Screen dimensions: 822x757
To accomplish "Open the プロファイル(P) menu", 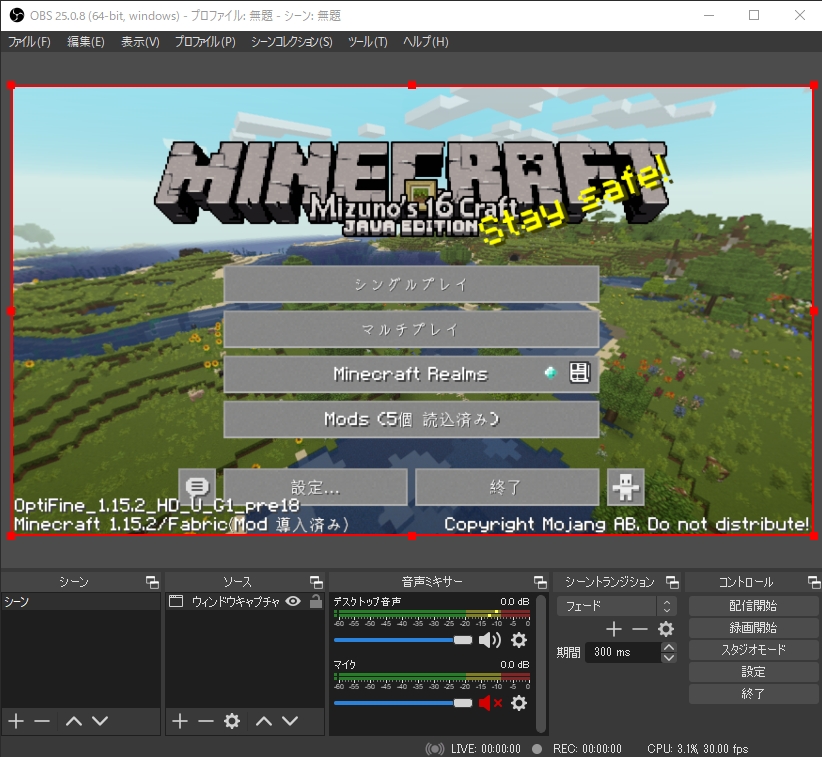I will pyautogui.click(x=205, y=41).
